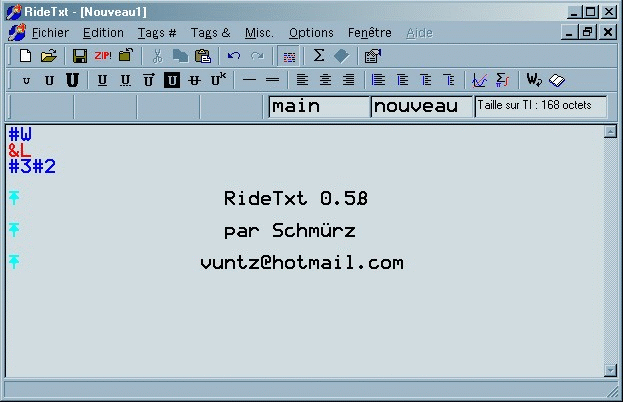Click the fourth blue-margin indent icon
The height and width of the screenshot is (402, 623).
tap(449, 80)
